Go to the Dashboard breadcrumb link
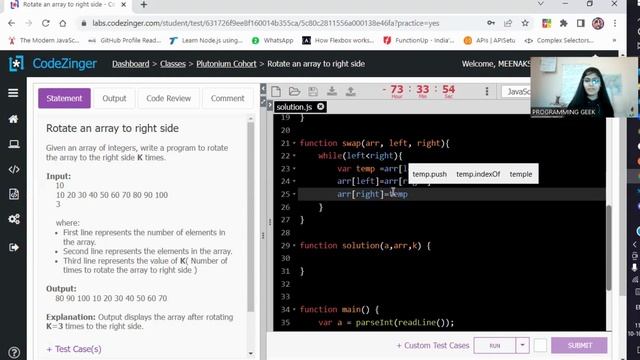The width and height of the screenshot is (640, 360). [x=131, y=64]
